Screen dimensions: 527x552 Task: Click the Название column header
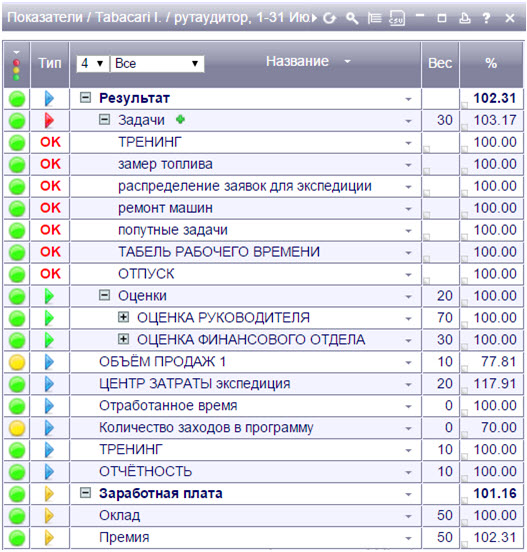point(297,61)
